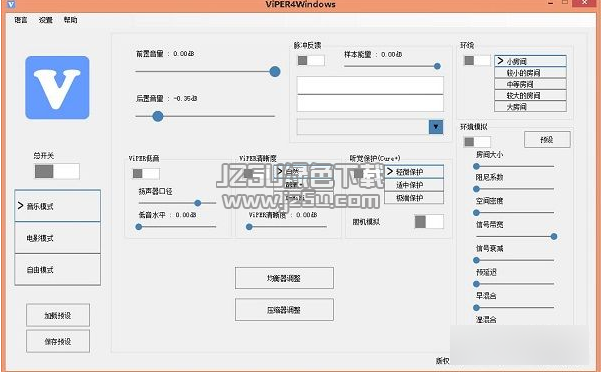602x372 pixels.
Task: Open the 帮助 menu
Action: tap(70, 20)
